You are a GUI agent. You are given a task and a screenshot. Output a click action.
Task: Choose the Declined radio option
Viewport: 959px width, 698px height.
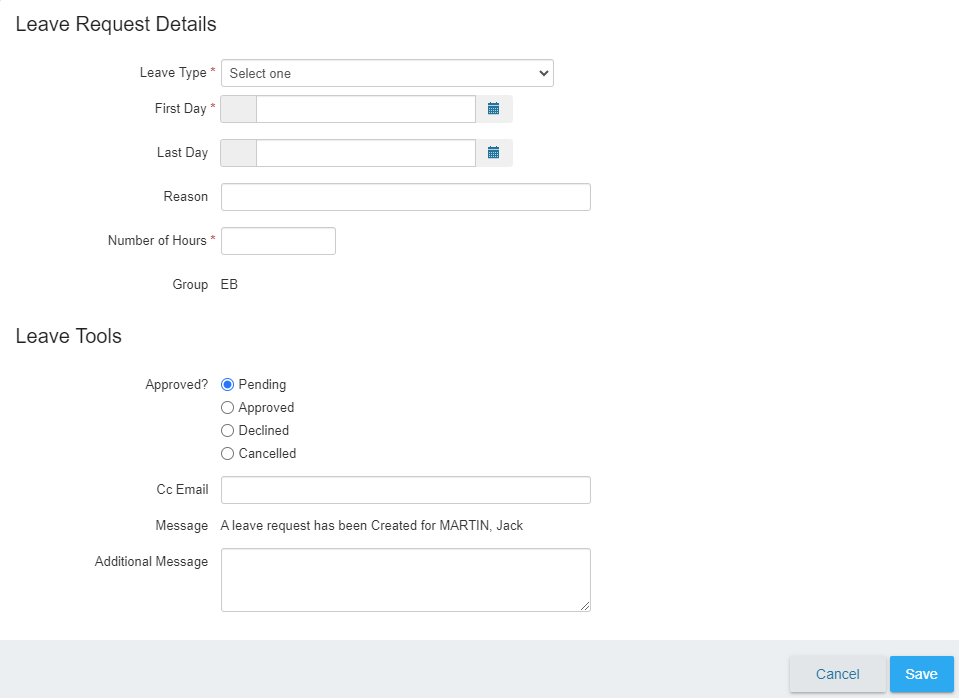[228, 431]
